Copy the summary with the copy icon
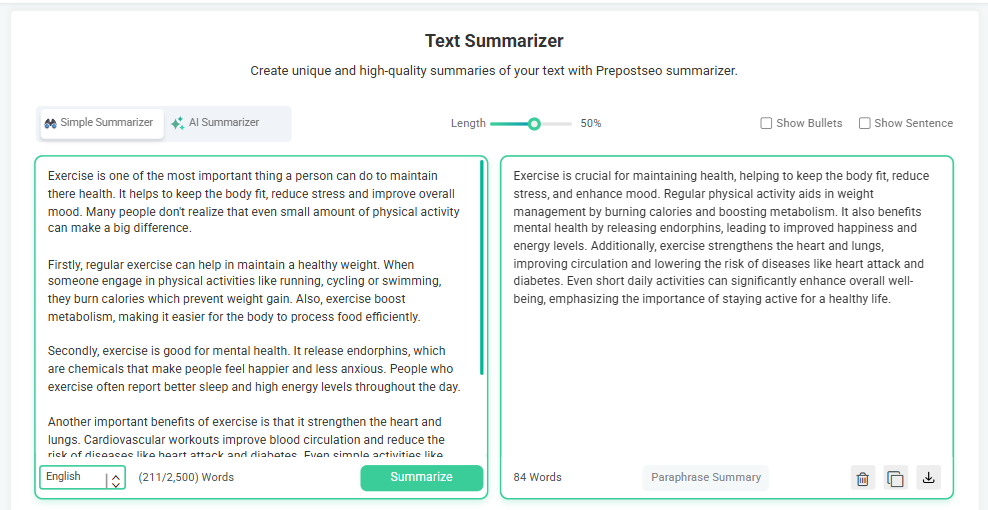This screenshot has width=988, height=510. pyautogui.click(x=895, y=478)
